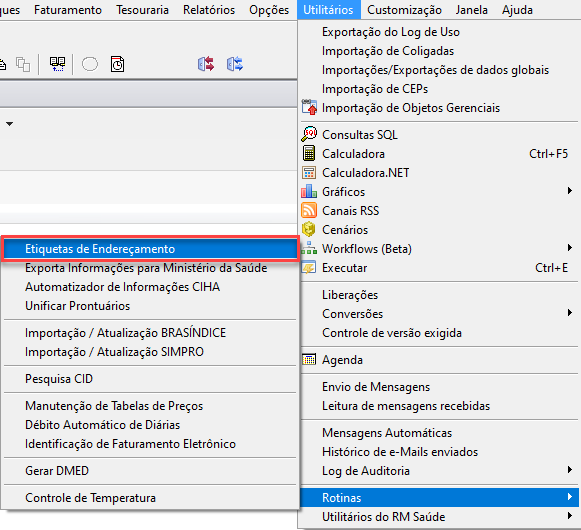Expand the Workflows (Beta) submenu arrow

tap(570, 248)
